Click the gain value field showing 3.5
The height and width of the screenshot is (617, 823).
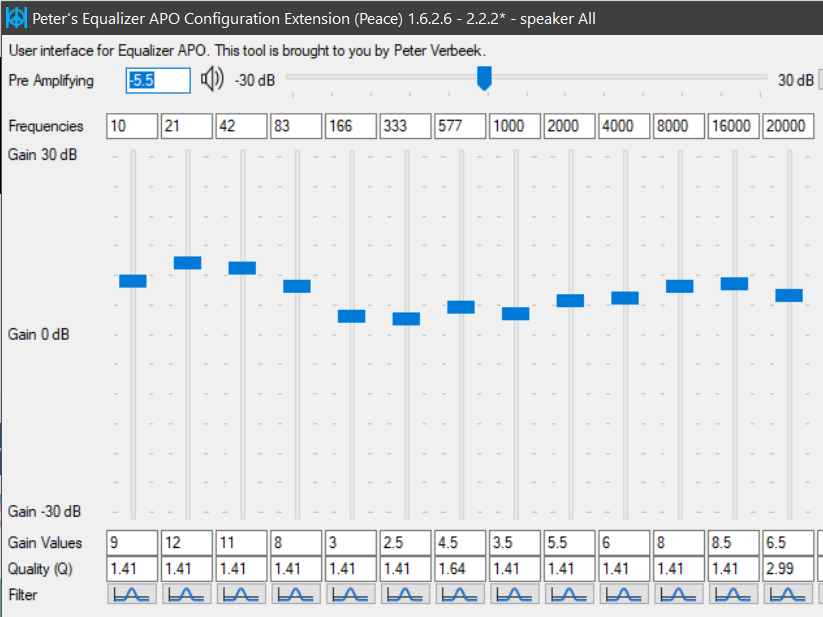[x=514, y=542]
